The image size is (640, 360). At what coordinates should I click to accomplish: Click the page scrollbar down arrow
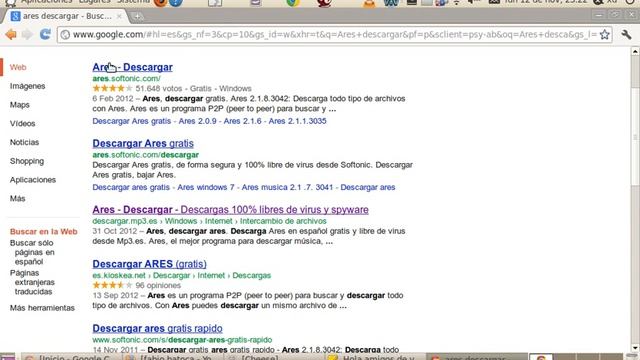635,348
